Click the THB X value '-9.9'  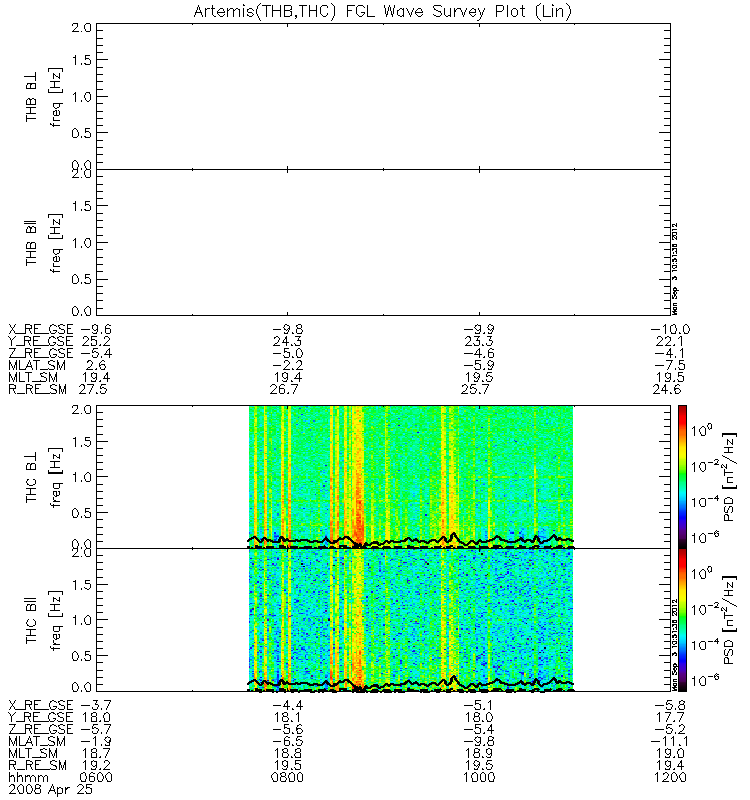pos(479,329)
